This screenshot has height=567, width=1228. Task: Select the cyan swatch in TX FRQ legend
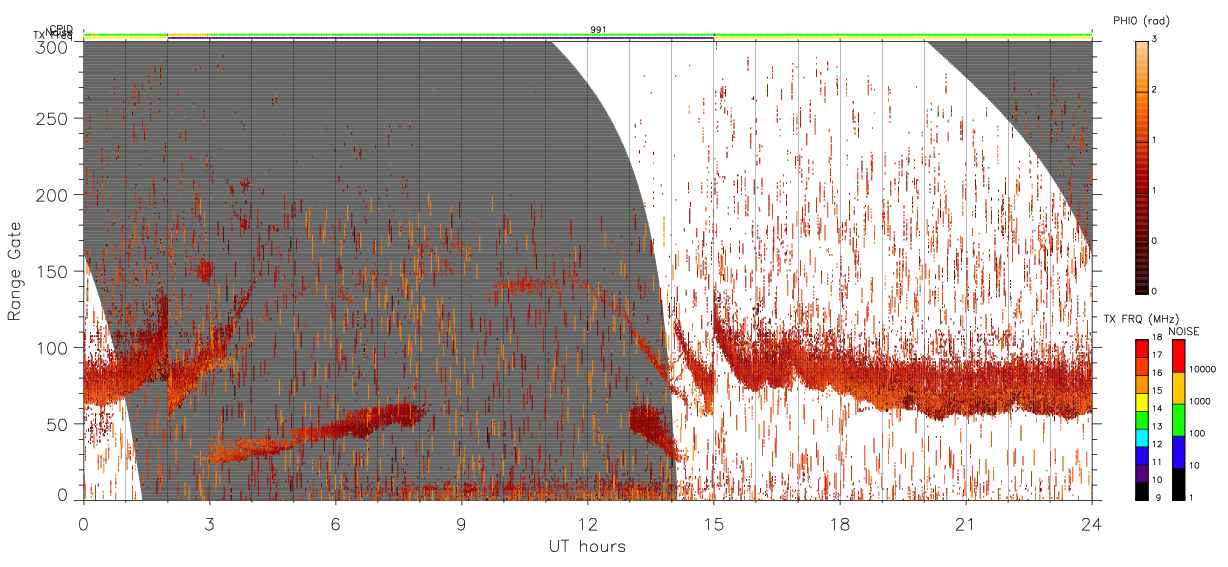pyautogui.click(x=1142, y=438)
